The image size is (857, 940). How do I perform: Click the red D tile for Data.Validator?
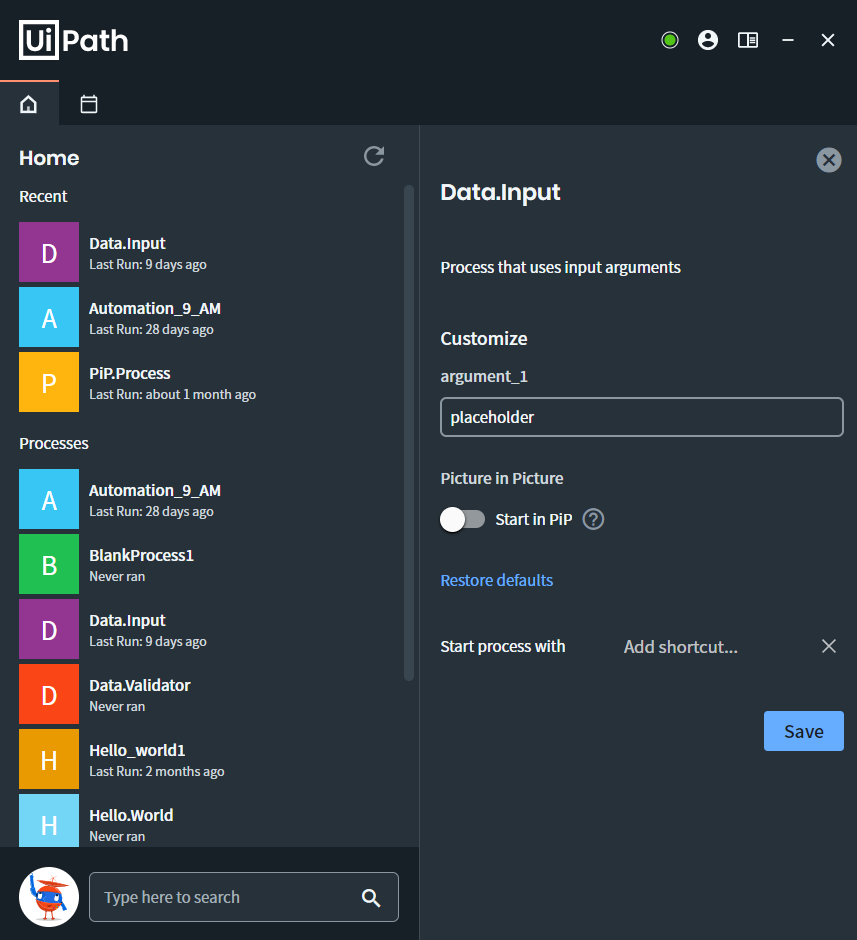click(x=49, y=694)
